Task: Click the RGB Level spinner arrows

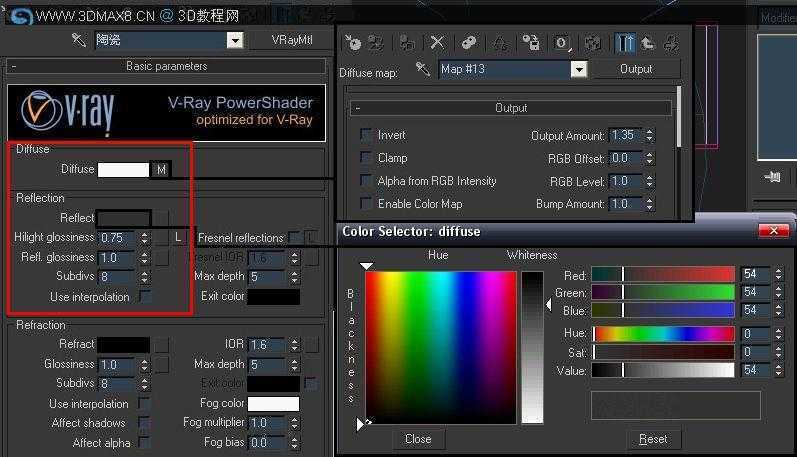Action: 649,181
